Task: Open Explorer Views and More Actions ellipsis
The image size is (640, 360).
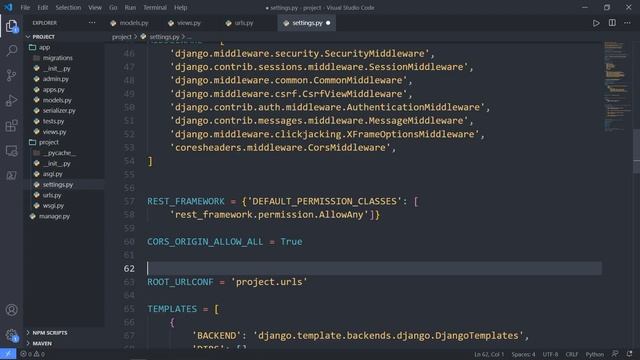Action: tap(92, 23)
